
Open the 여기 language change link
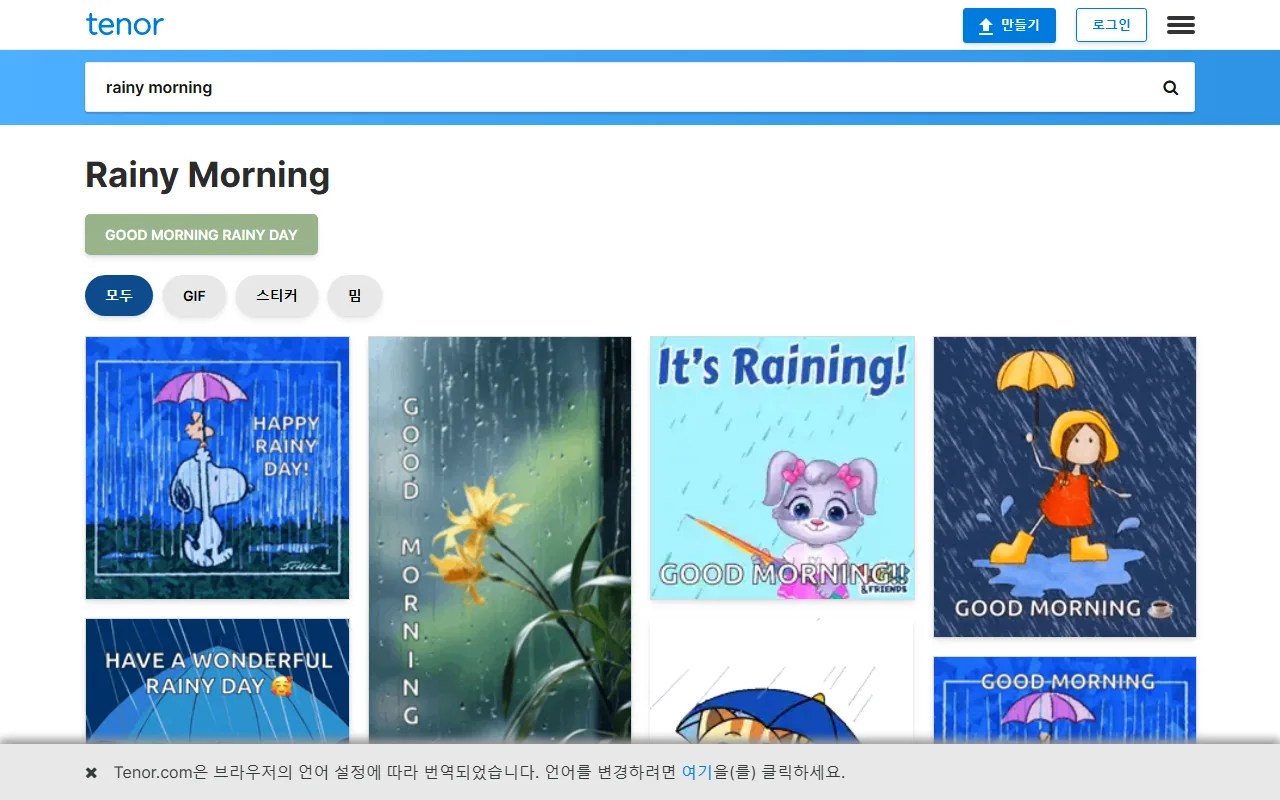(697, 772)
